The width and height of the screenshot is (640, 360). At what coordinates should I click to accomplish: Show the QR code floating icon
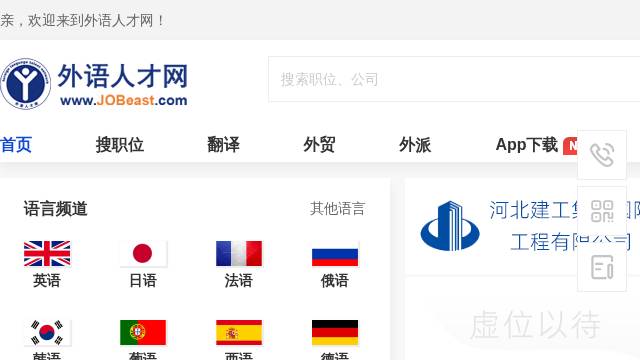point(602,211)
